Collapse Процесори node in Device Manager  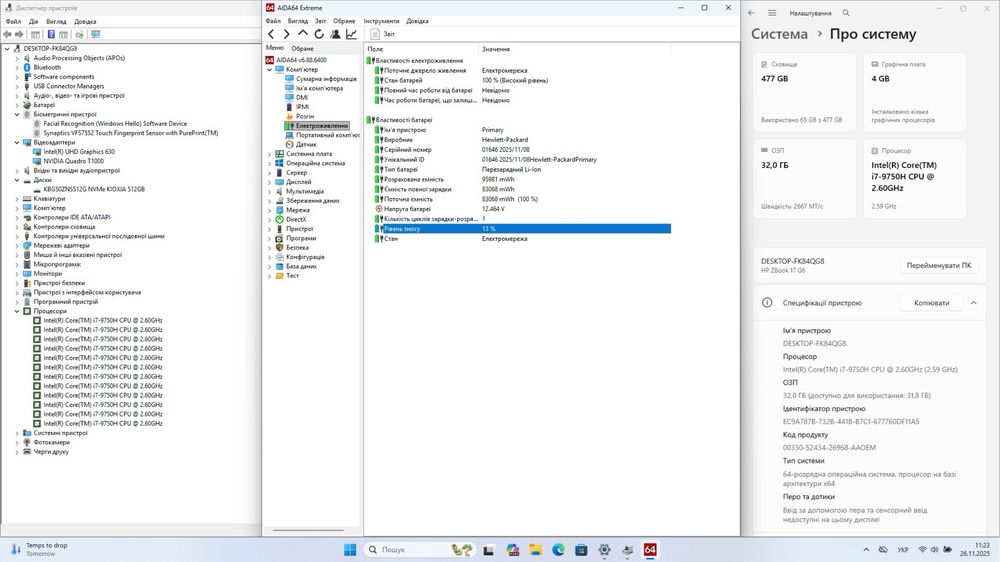coord(17,311)
